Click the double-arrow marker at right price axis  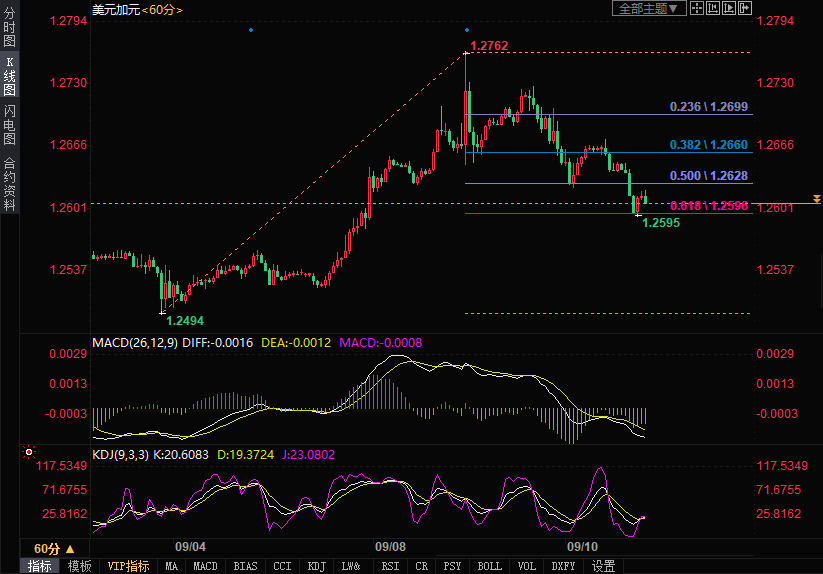point(816,200)
